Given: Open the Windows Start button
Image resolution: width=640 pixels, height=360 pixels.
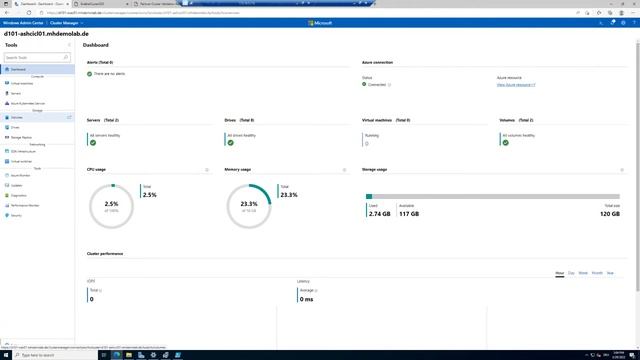Looking at the screenshot, I should click(6, 355).
